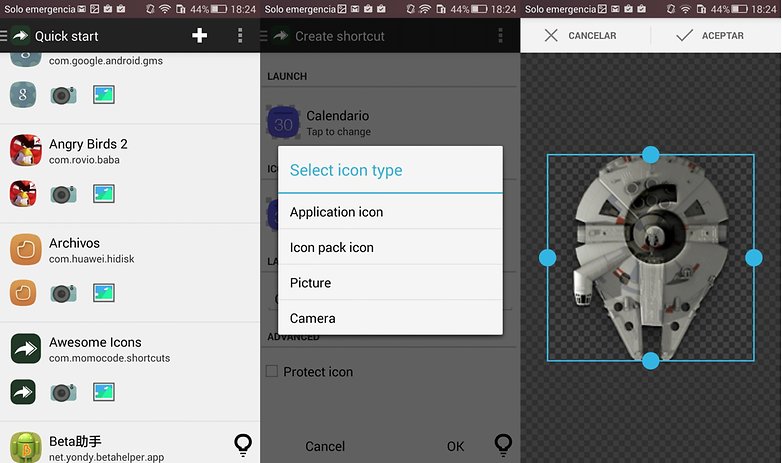
Task: Tap camera icon under com.google.android.gms
Action: (63, 95)
